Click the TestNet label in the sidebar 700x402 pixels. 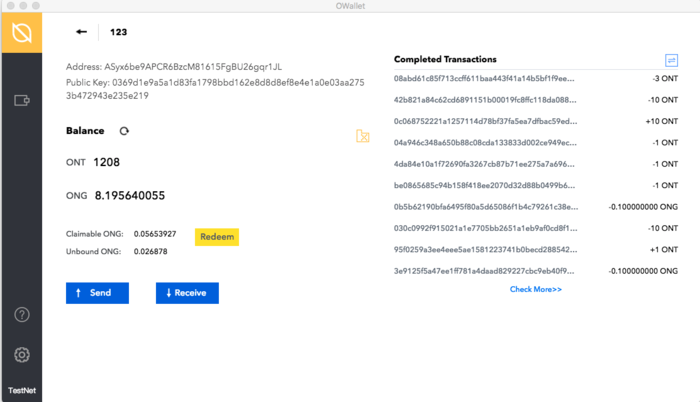click(22, 390)
